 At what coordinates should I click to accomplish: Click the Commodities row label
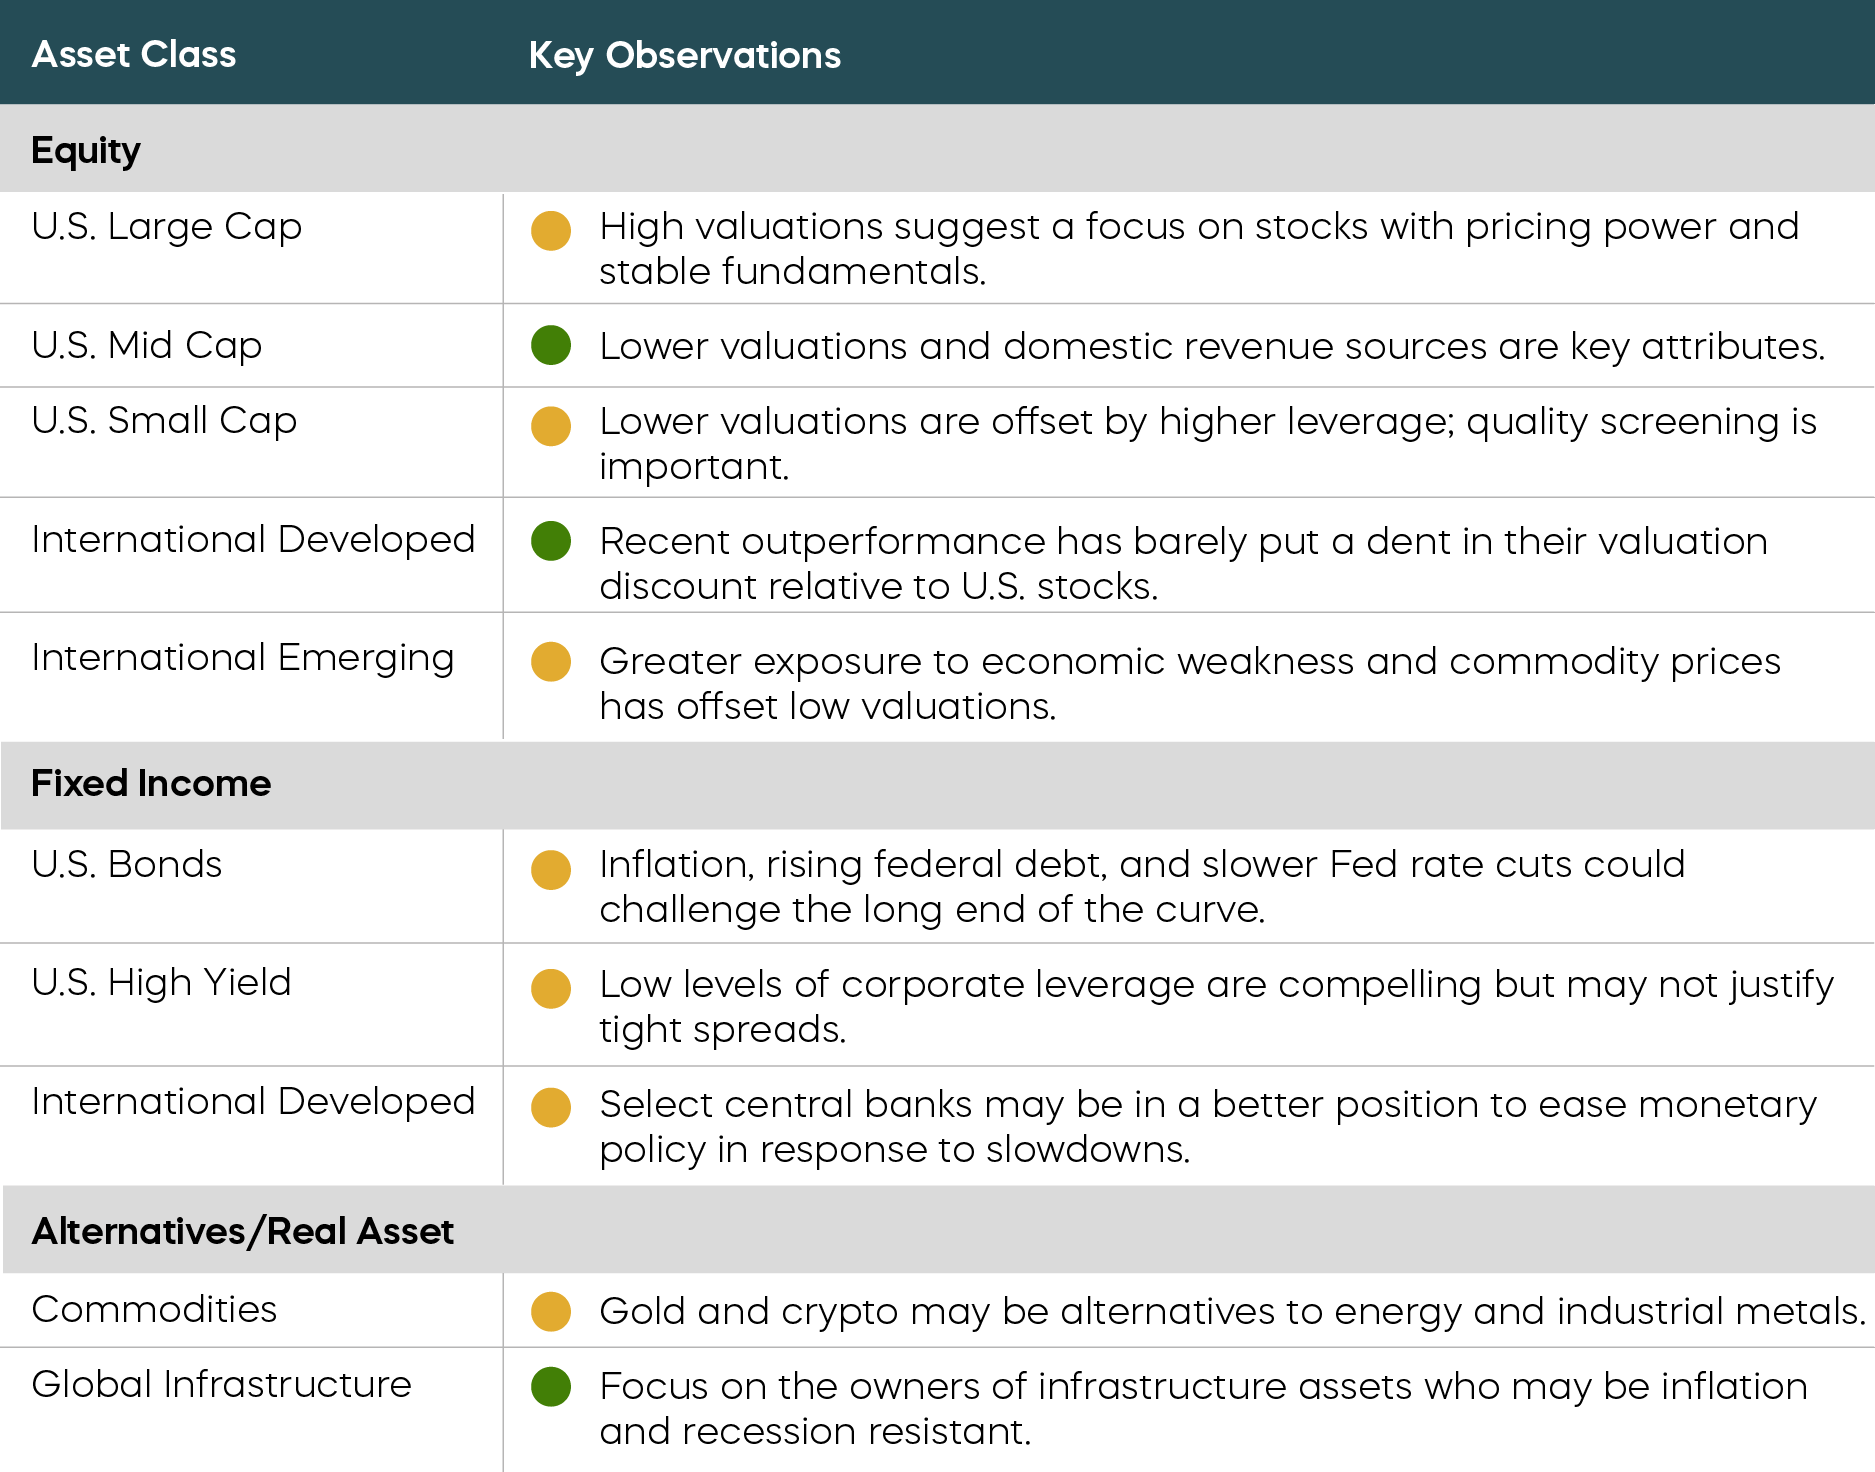coord(154,1309)
